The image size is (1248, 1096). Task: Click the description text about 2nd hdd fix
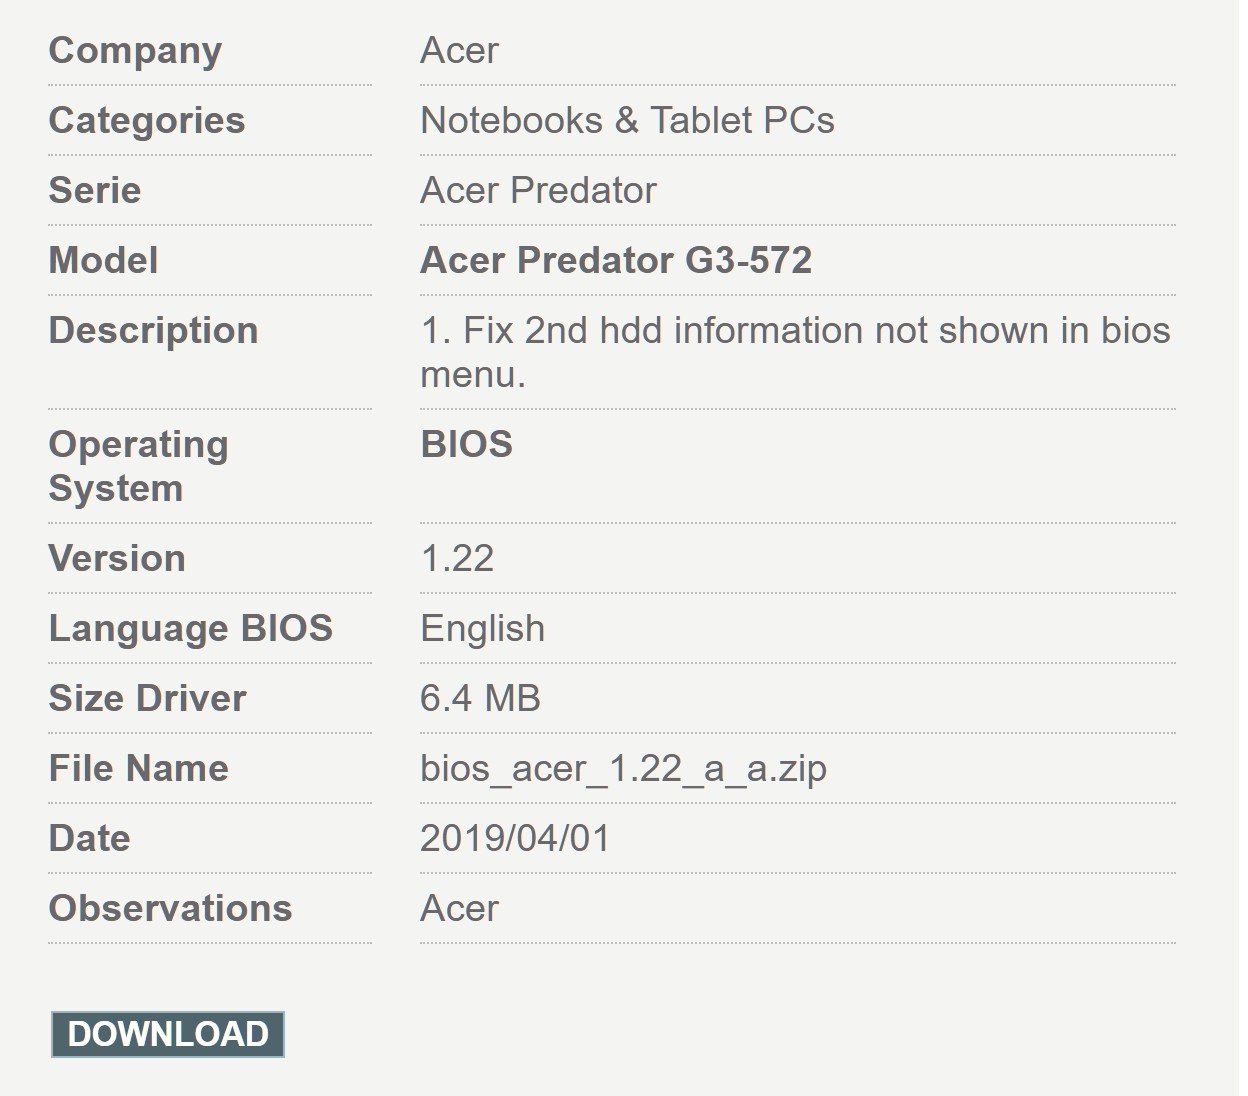(x=796, y=352)
